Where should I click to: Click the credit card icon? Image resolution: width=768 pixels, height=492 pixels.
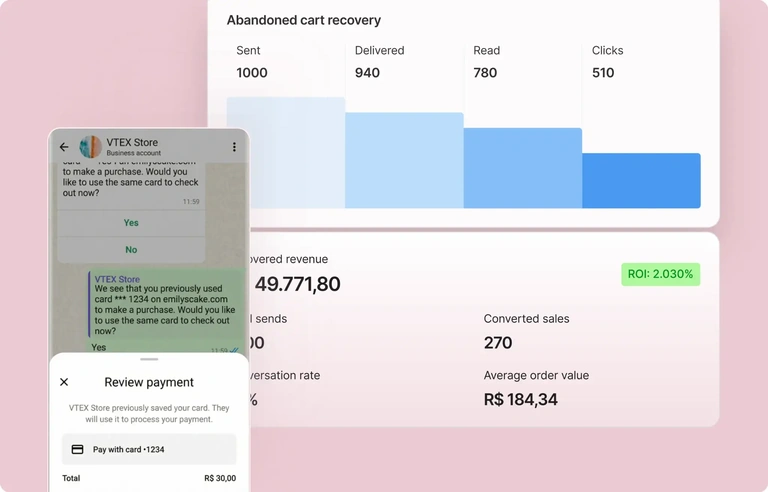pyautogui.click(x=77, y=449)
